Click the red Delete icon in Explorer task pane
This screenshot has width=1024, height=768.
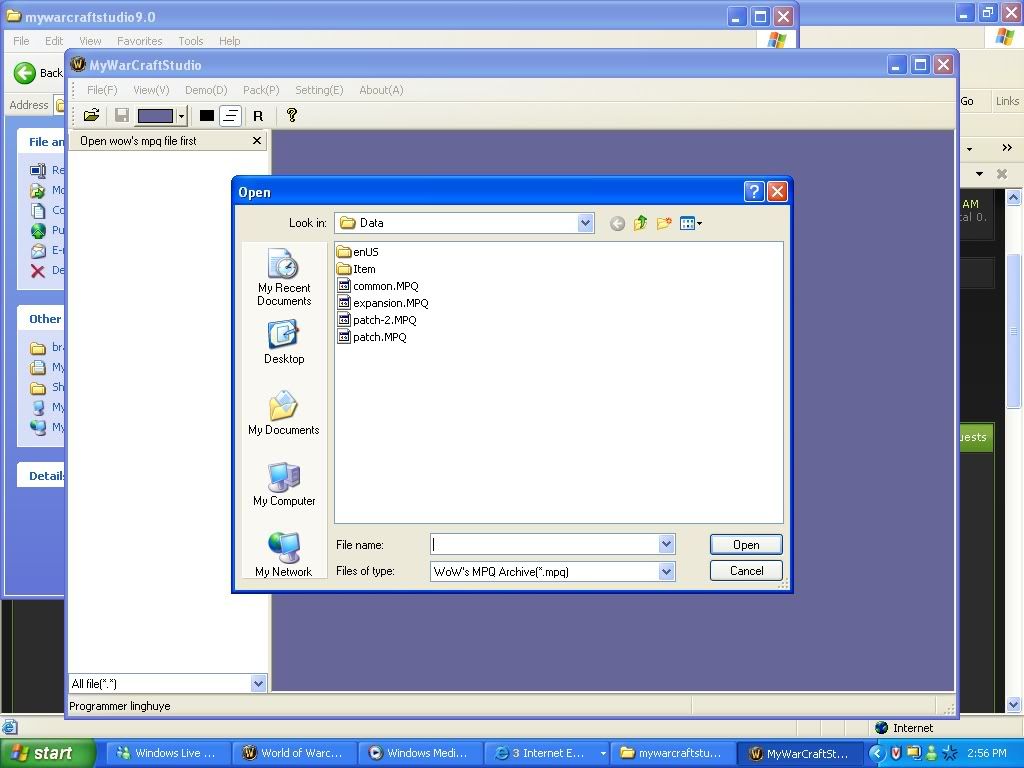coord(38,271)
